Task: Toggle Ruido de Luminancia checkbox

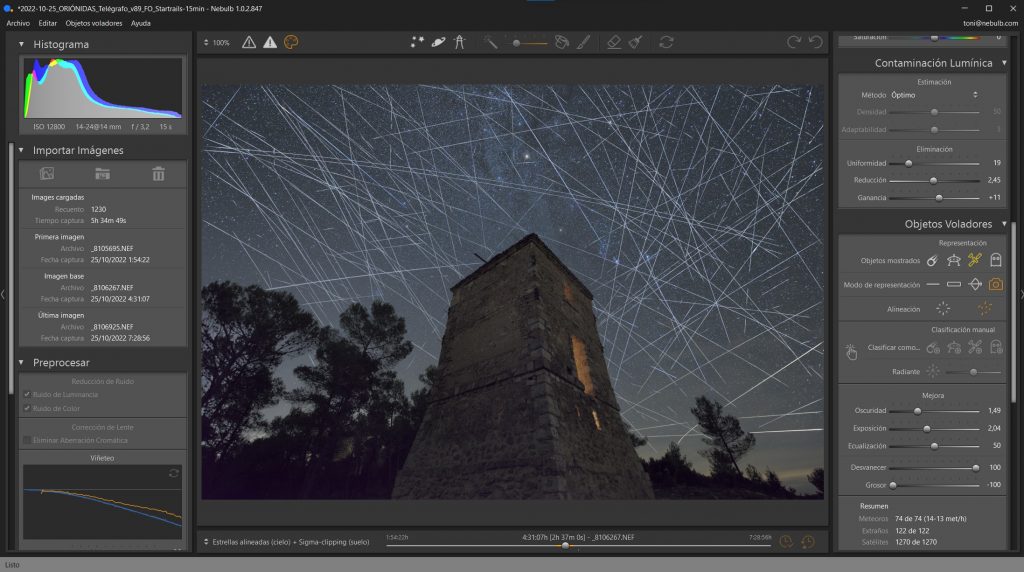Action: click(28, 394)
